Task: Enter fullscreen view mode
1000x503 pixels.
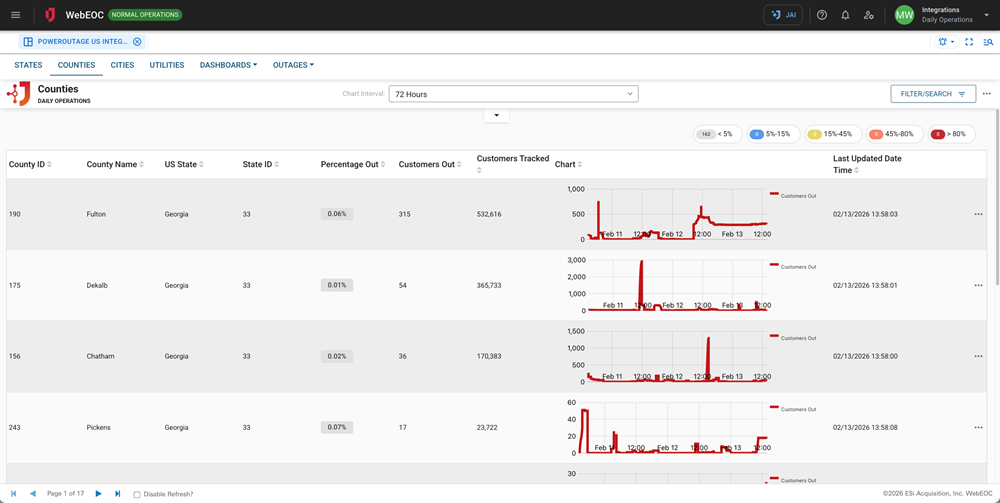Action: coord(969,42)
